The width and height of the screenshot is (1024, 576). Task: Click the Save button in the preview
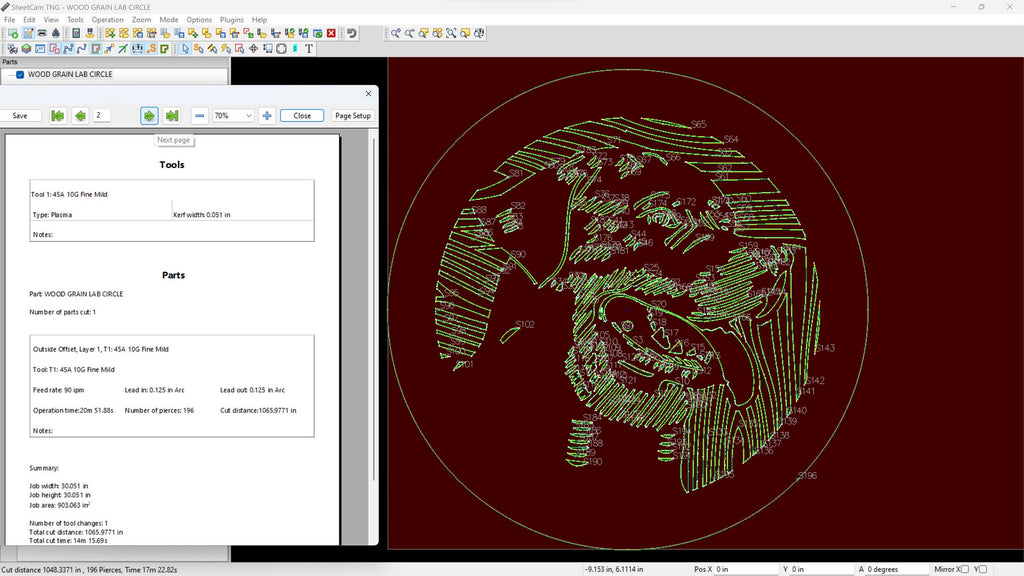pyautogui.click(x=20, y=116)
